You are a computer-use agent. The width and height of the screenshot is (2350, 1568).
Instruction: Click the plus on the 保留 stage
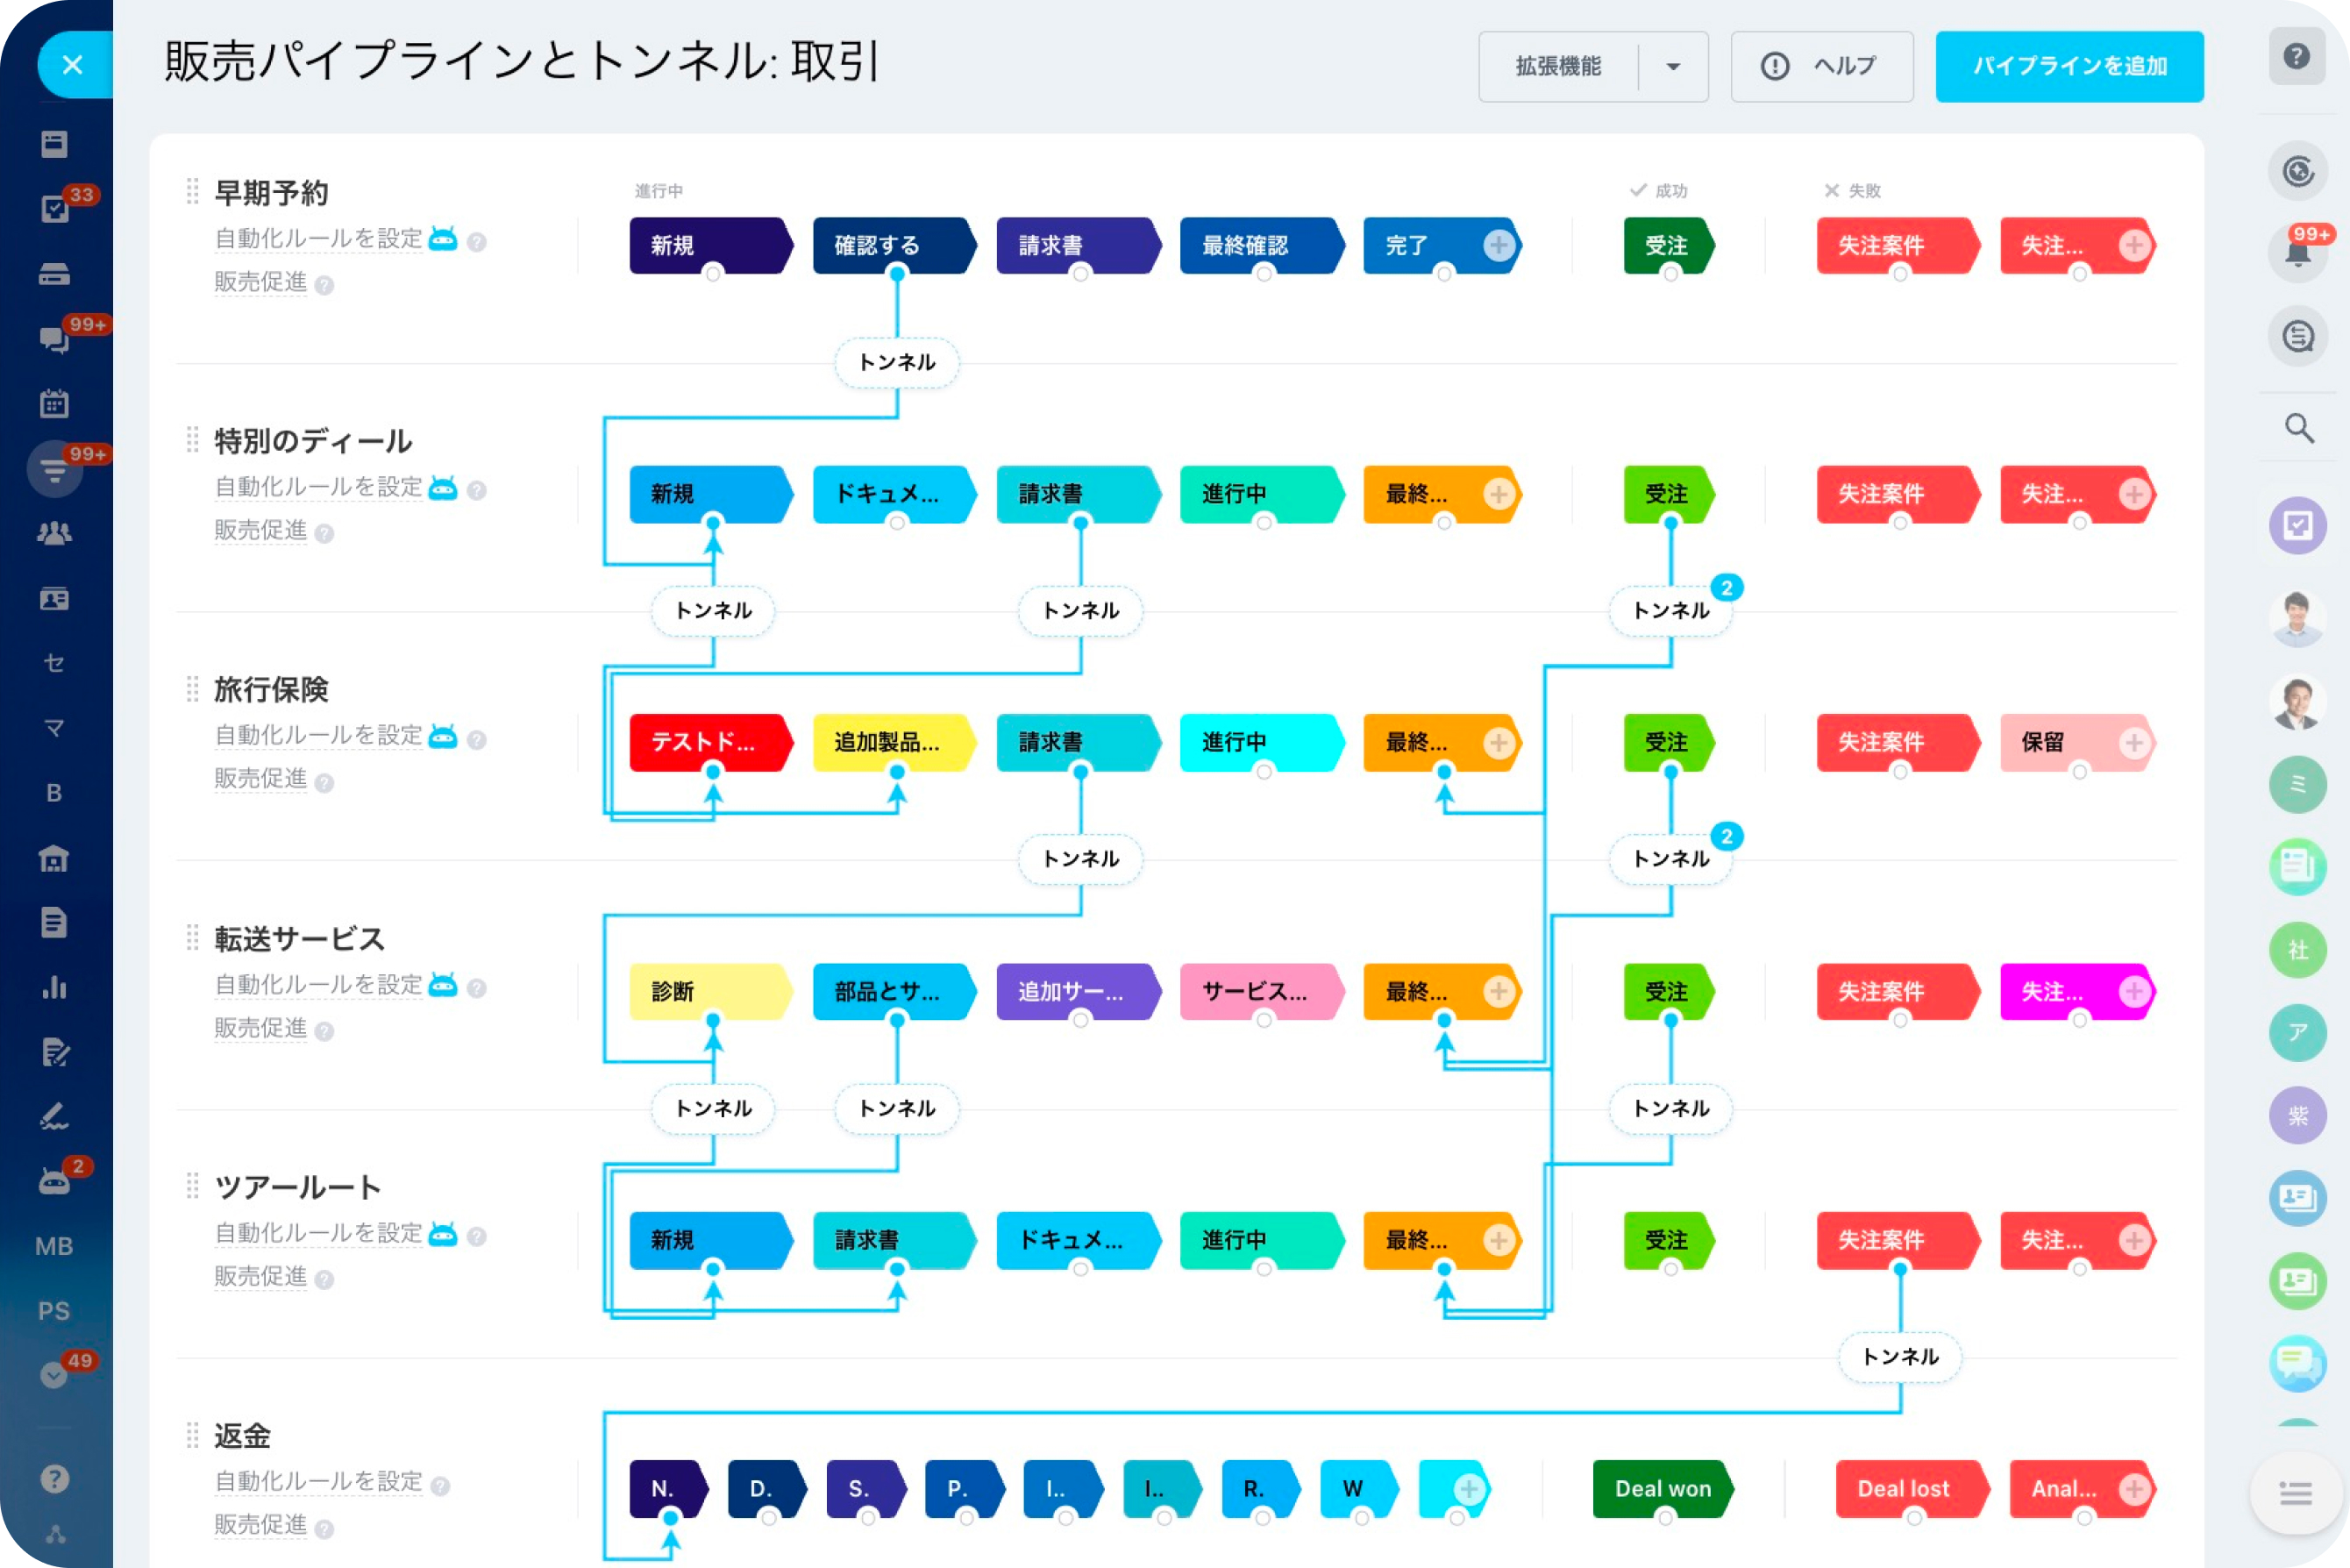2133,742
